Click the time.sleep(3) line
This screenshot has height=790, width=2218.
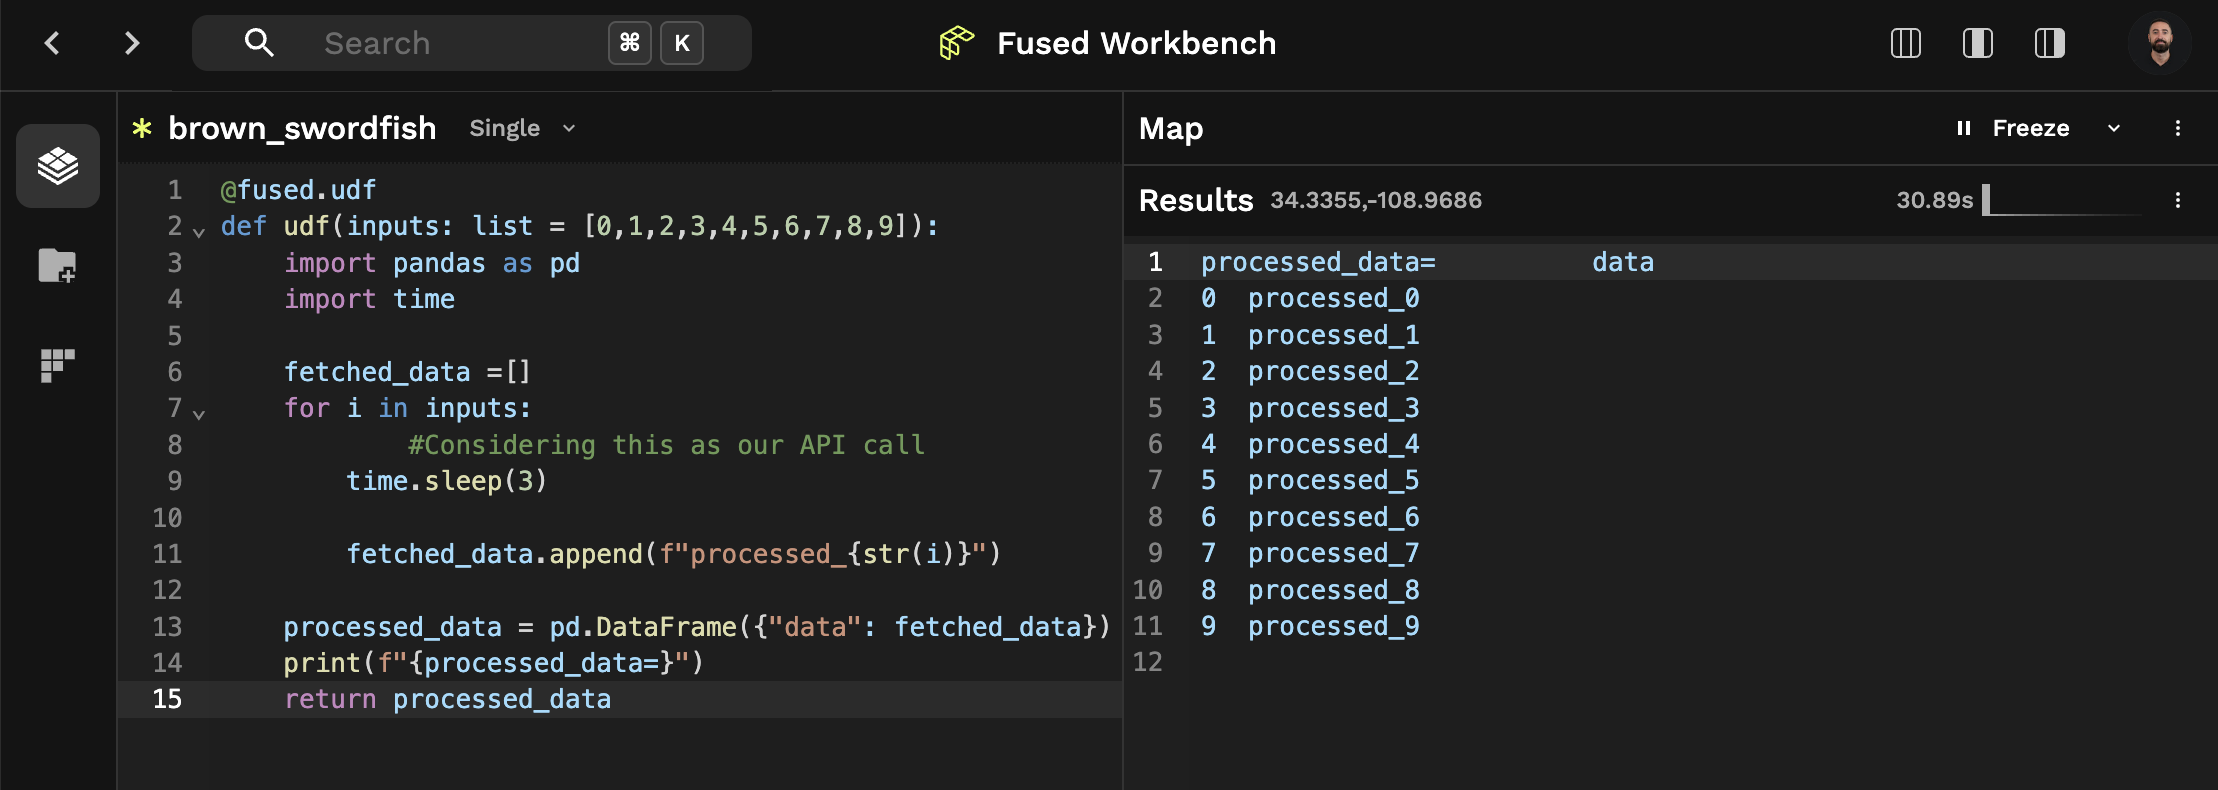click(446, 481)
